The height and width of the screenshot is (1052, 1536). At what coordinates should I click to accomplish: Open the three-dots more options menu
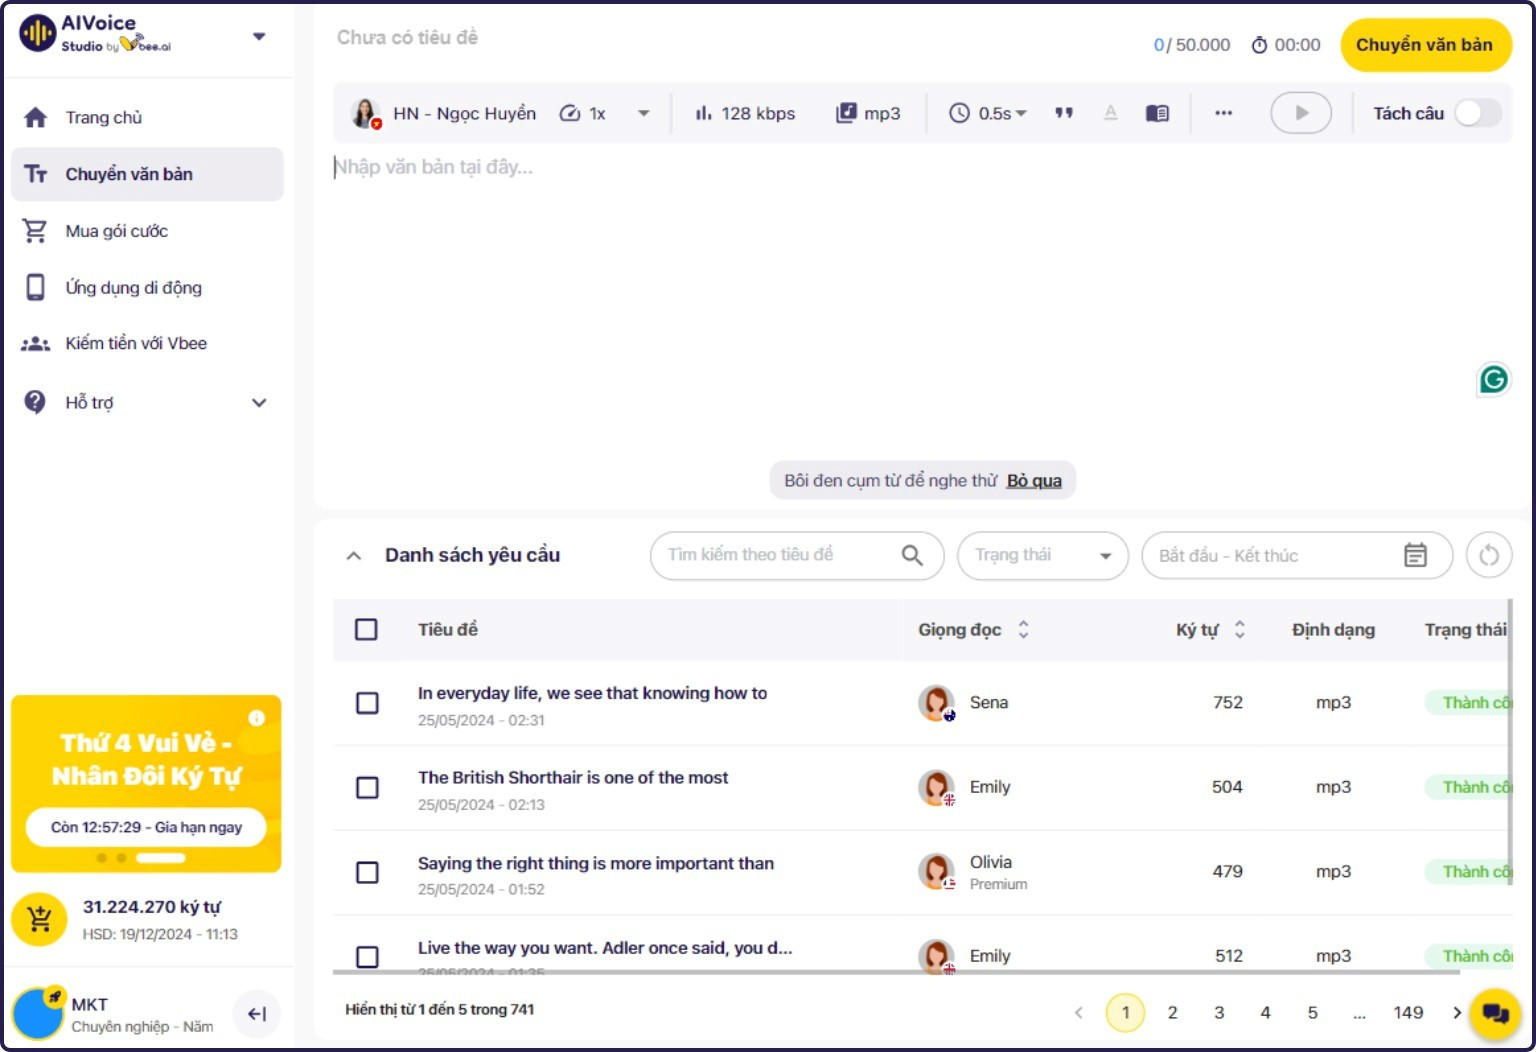pos(1223,113)
